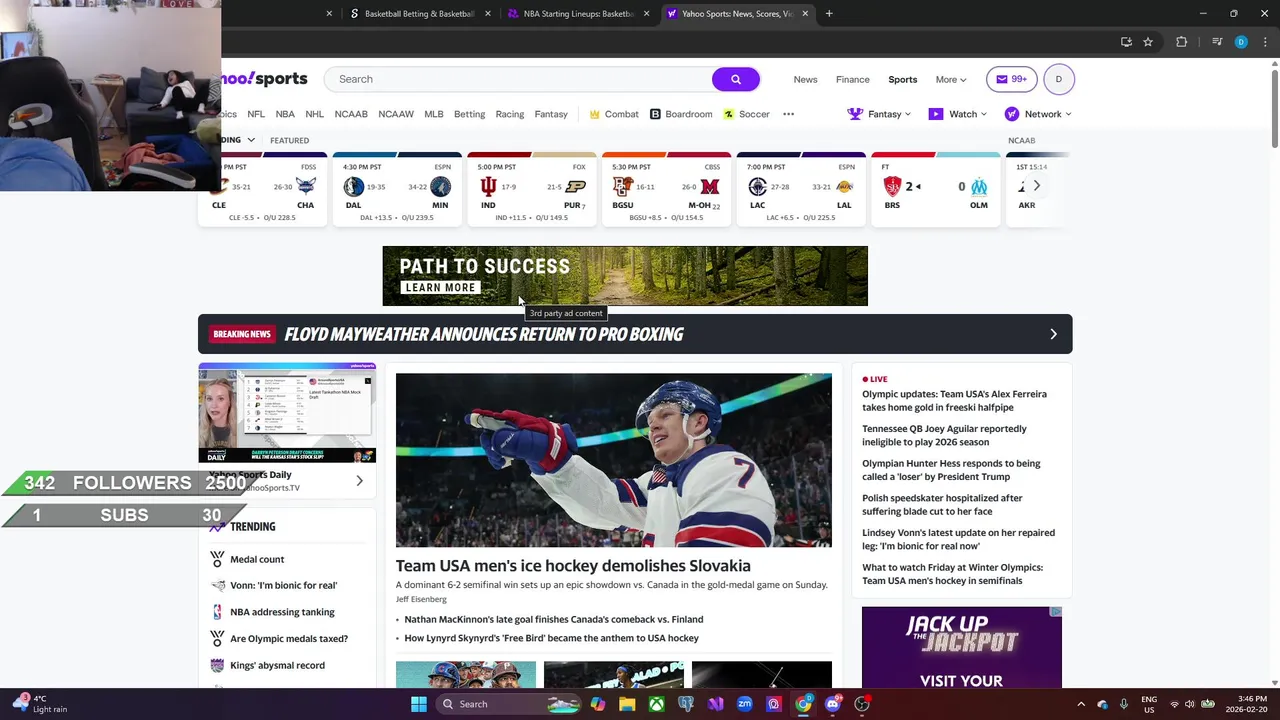The width and height of the screenshot is (1280, 720).
Task: Open the Combat section
Action: (613, 114)
